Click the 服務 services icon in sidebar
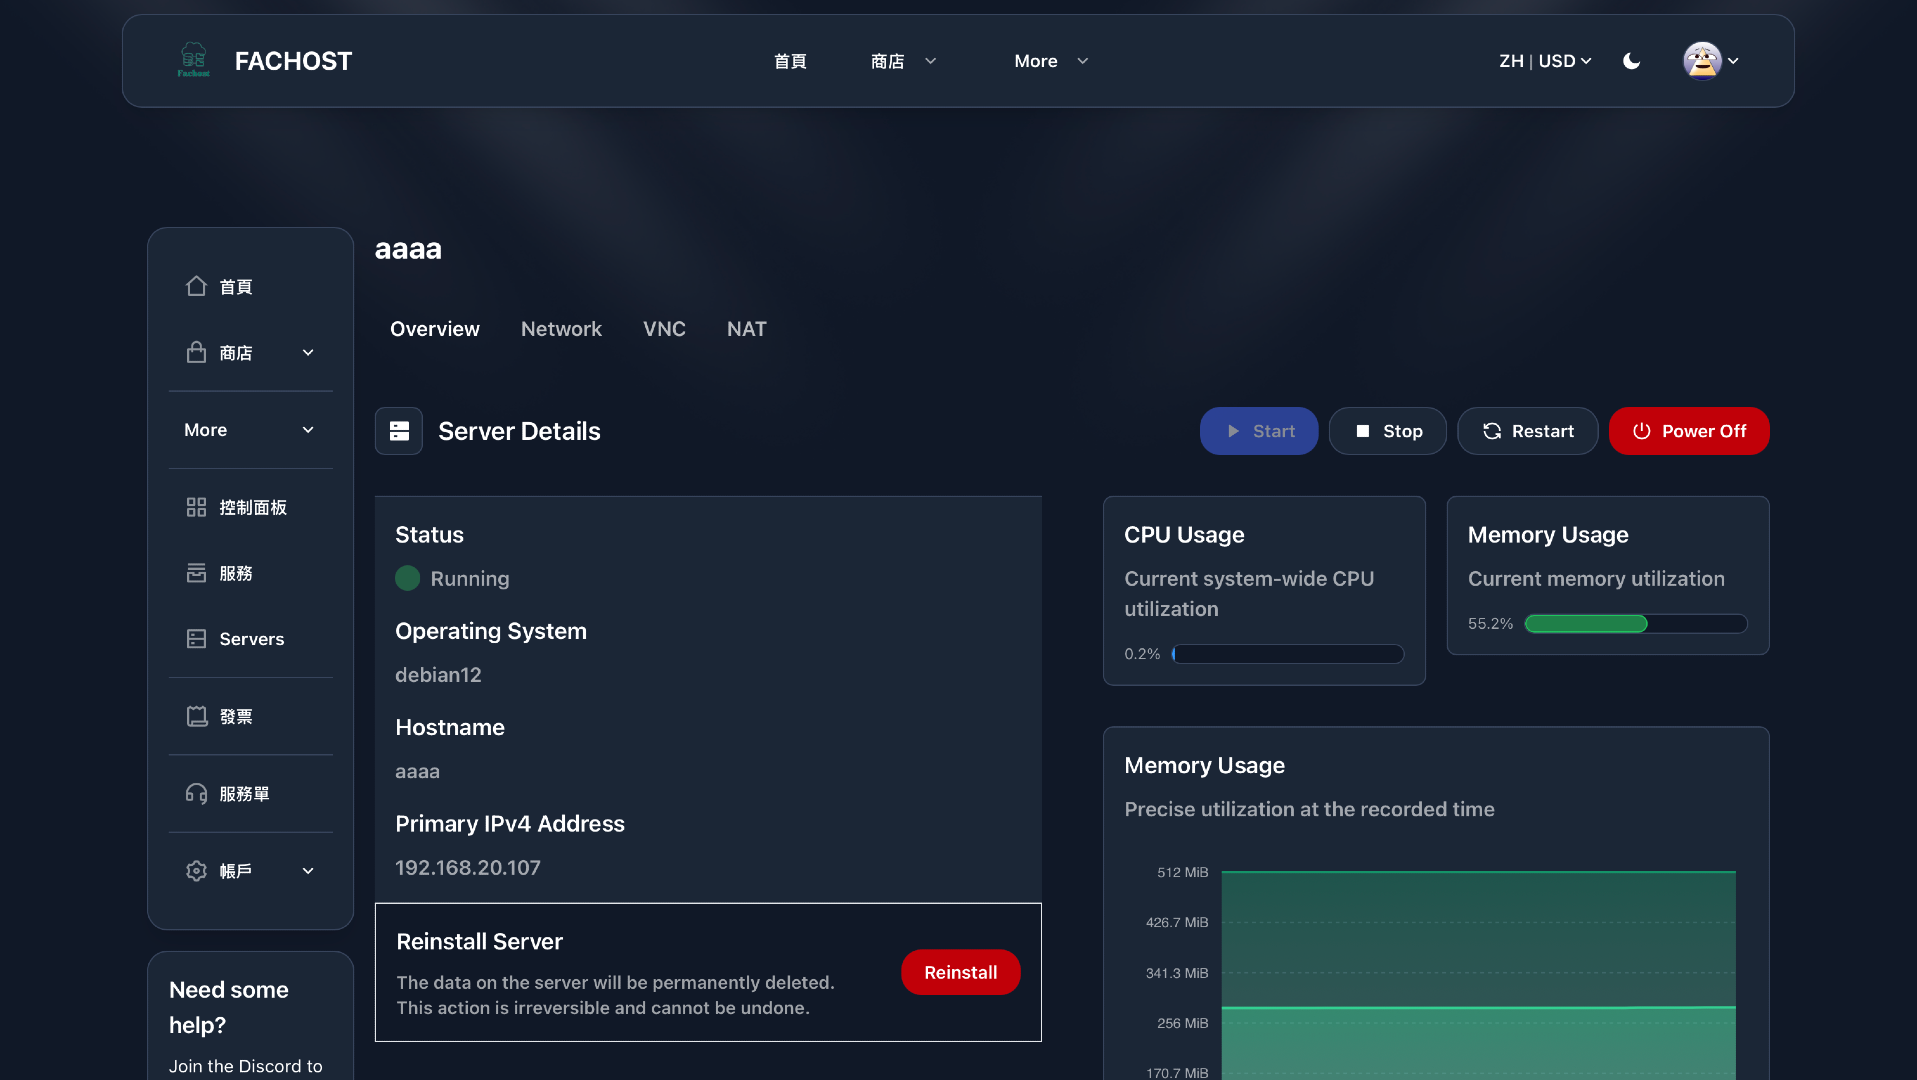 coord(196,573)
